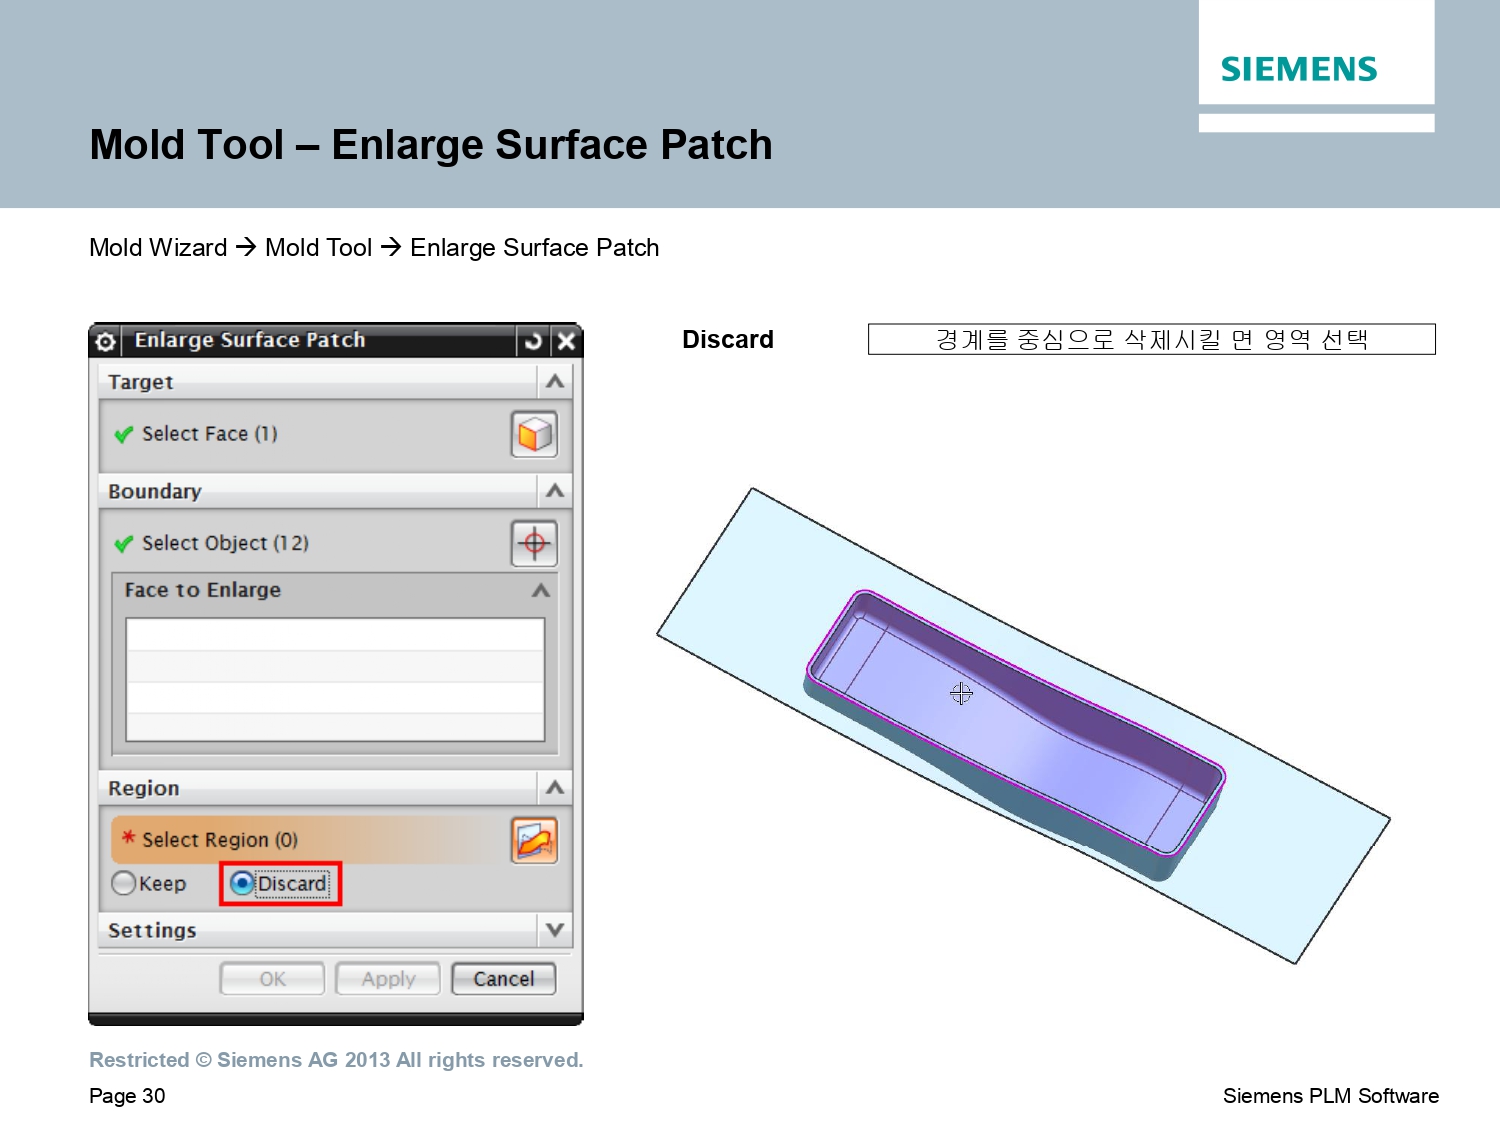This screenshot has width=1500, height=1125.
Task: Click the Mold Wizard breadcrumb text
Action: 158,248
